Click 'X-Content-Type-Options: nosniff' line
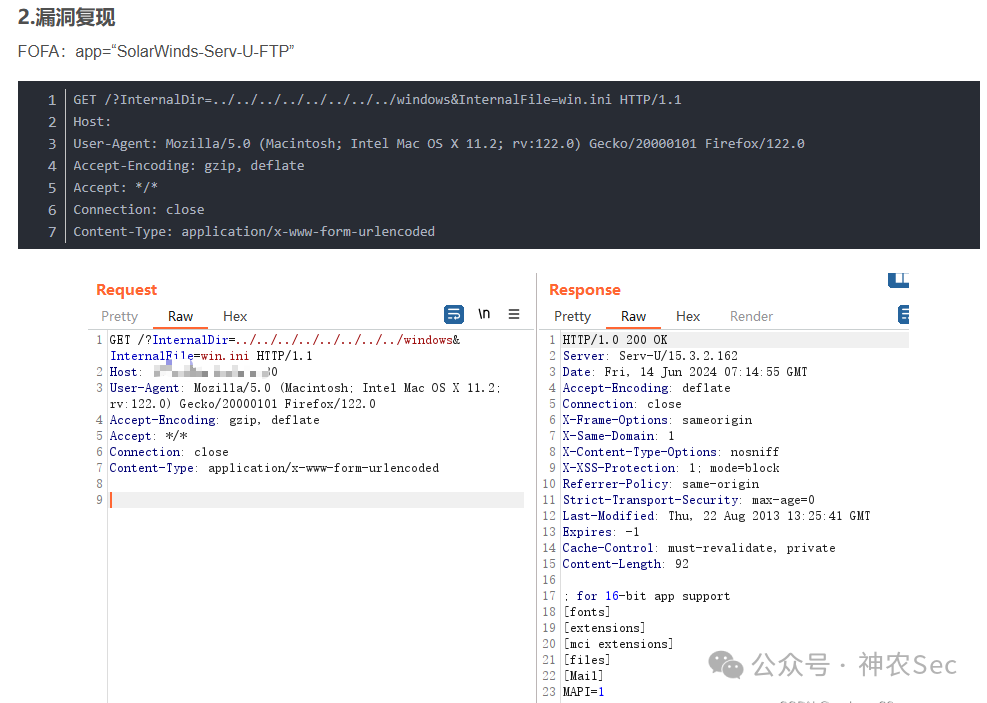Screen dimensions: 987x703 point(670,453)
